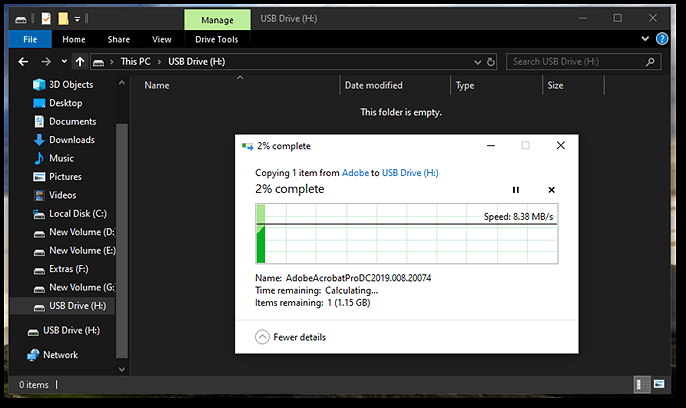Click the Back navigation arrow
686x408 pixels.
(23, 62)
